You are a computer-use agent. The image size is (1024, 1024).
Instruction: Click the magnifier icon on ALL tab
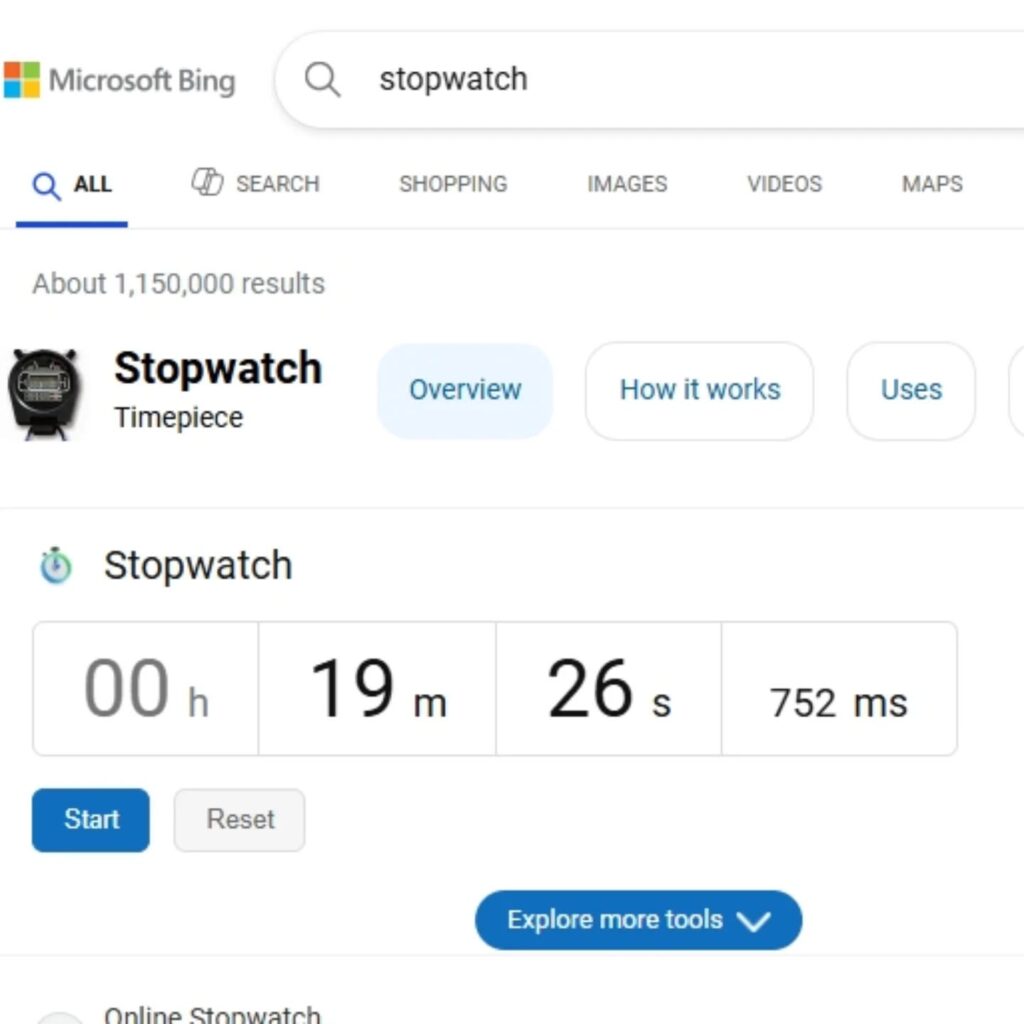(x=46, y=185)
